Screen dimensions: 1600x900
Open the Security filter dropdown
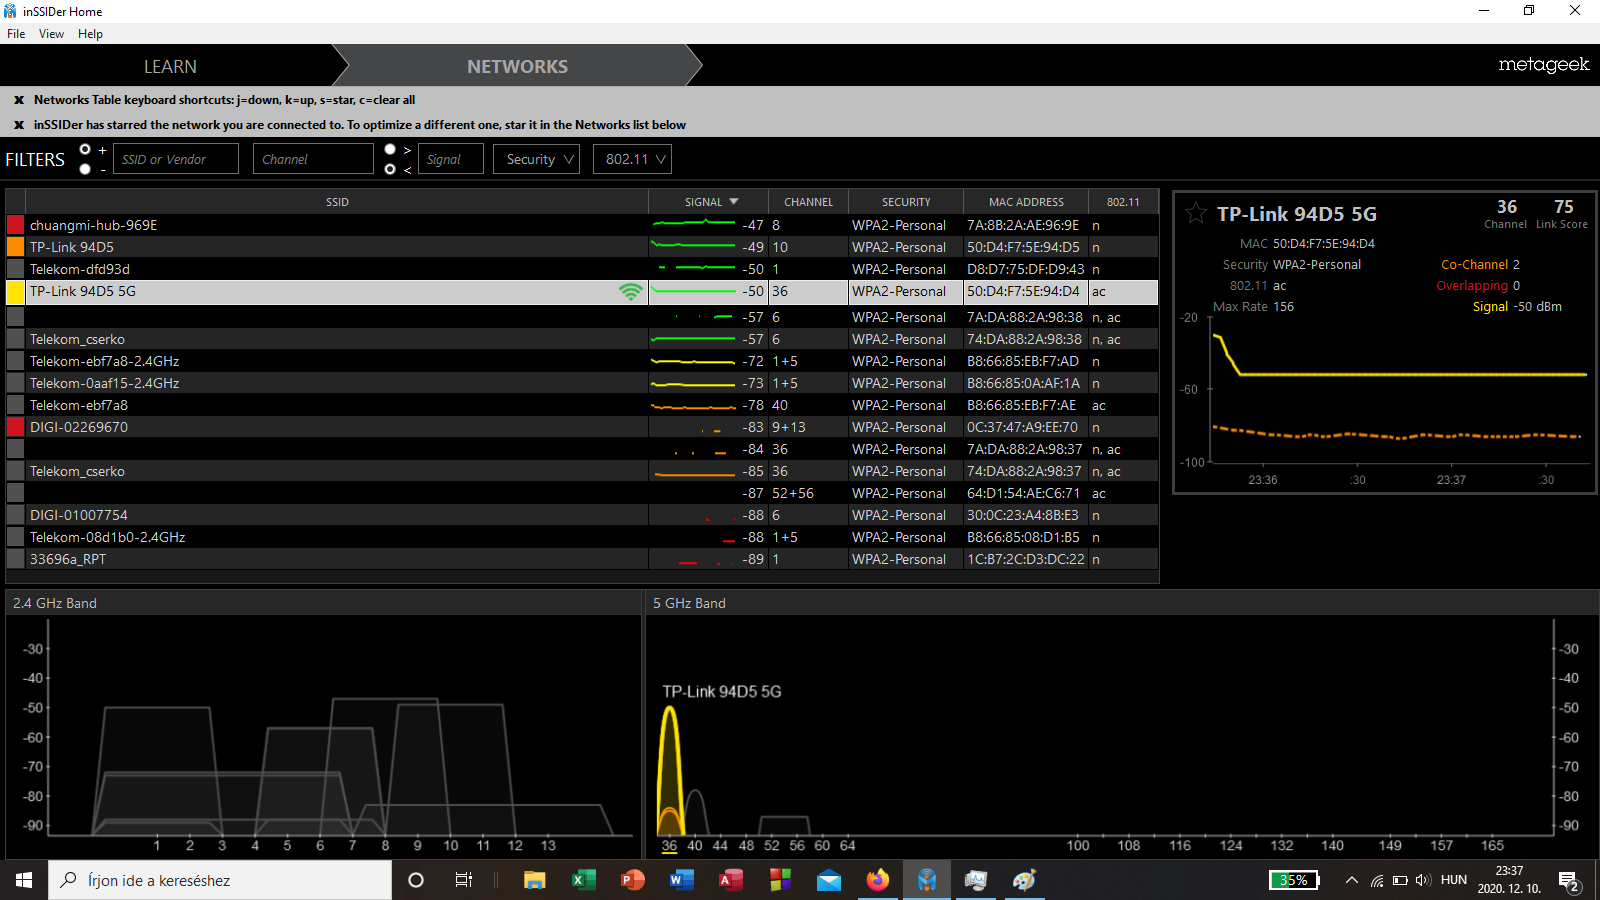pyautogui.click(x=536, y=159)
